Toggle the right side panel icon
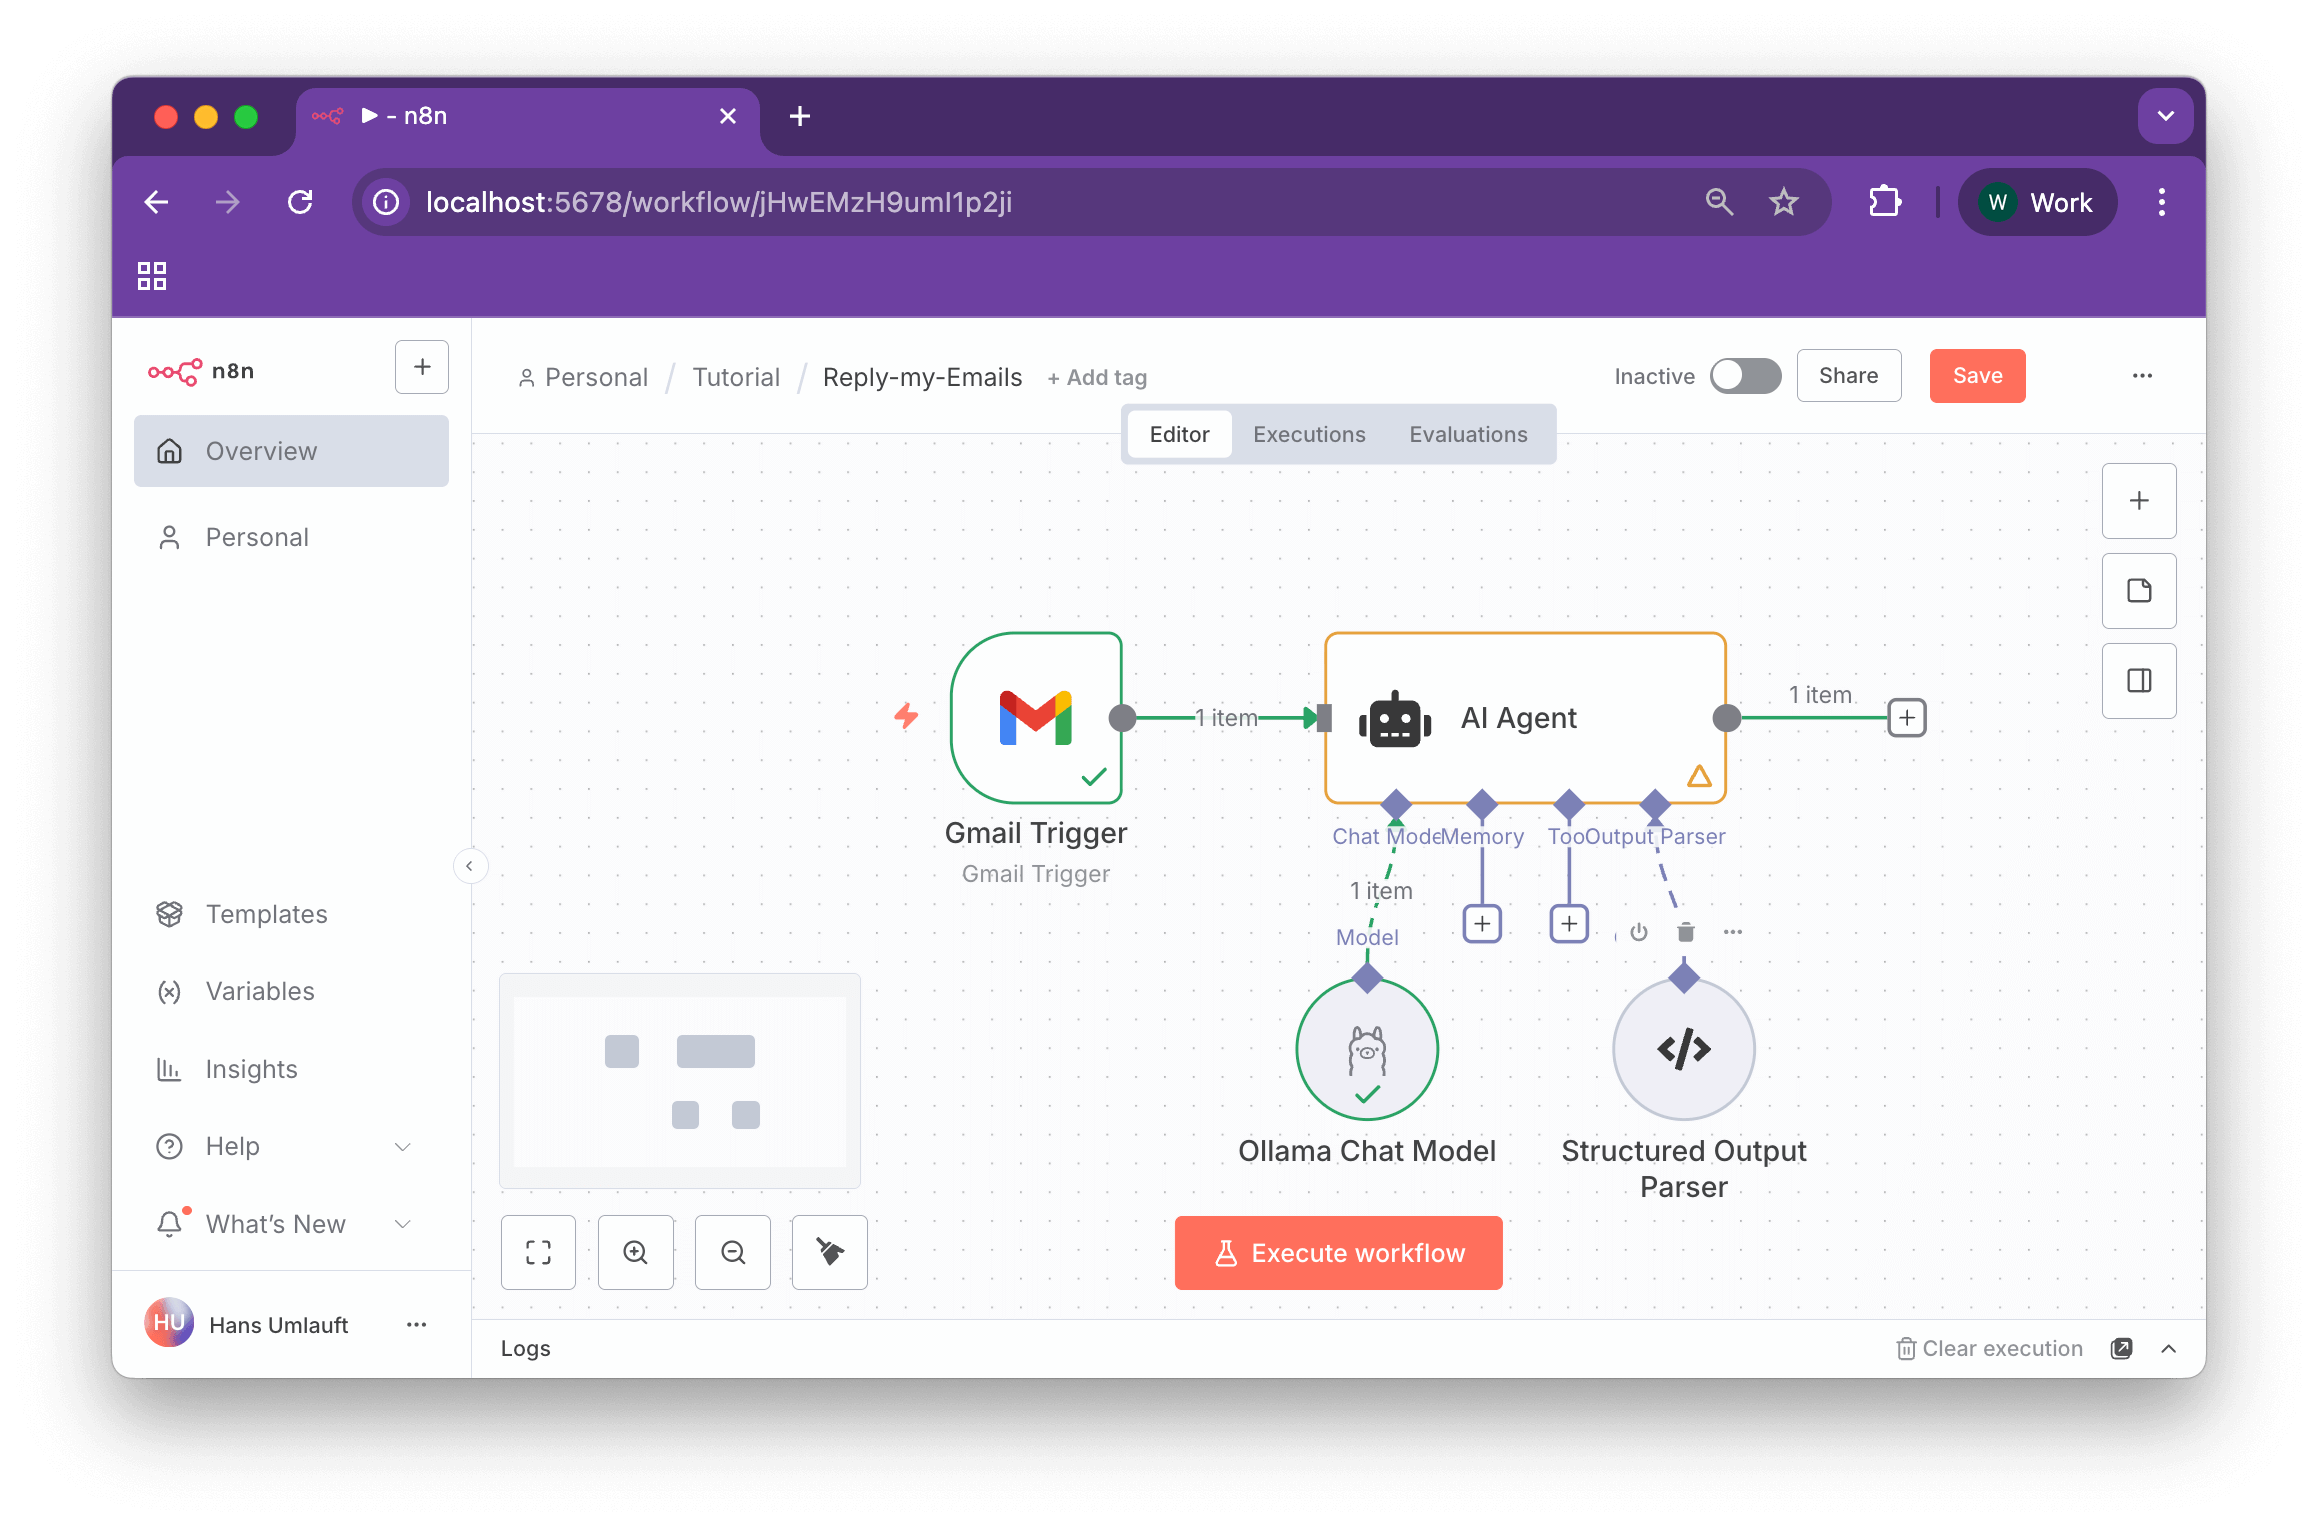The height and width of the screenshot is (1526, 2318). 2139,681
